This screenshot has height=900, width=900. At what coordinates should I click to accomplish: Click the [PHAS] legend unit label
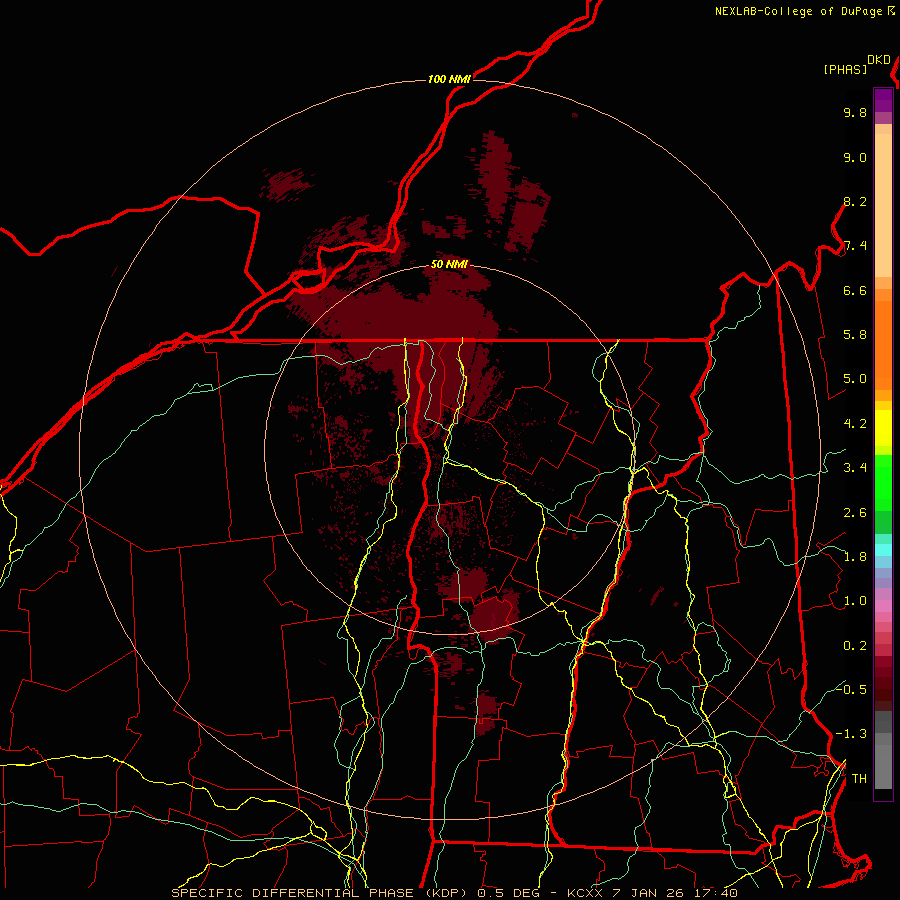[x=845, y=69]
